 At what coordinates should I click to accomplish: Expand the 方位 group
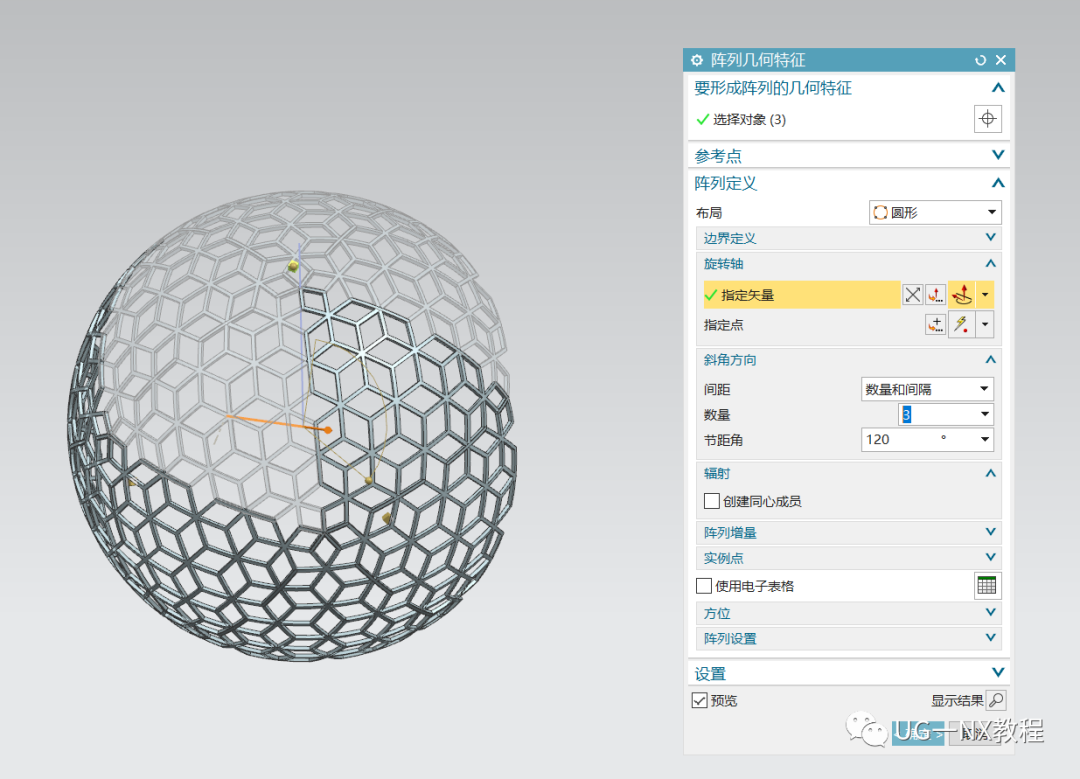pyautogui.click(x=990, y=612)
